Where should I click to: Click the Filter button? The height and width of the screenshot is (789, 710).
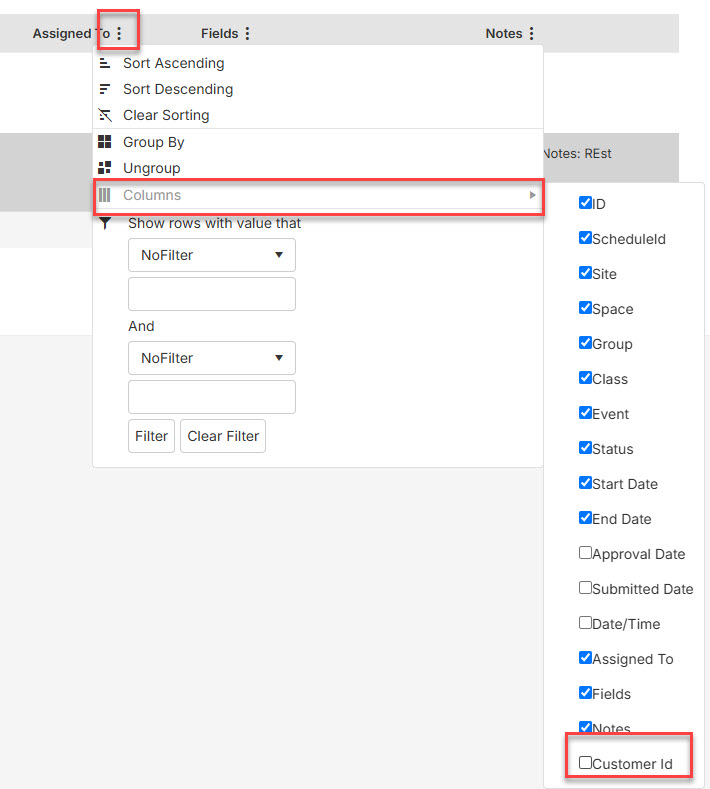(151, 436)
